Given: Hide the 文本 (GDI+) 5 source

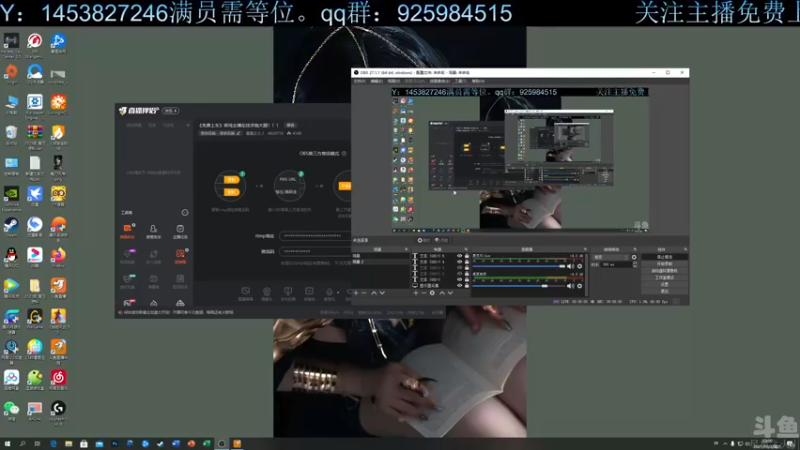Looking at the screenshot, I should tap(459, 256).
